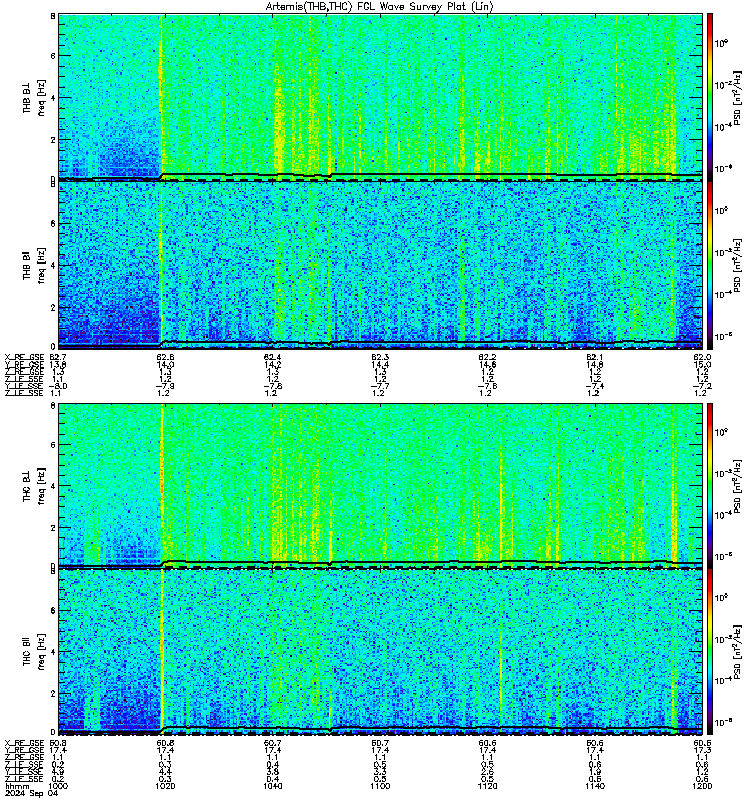750x800 pixels.
Task: Click the '2024 Sep 04' date label
Action: point(31,793)
